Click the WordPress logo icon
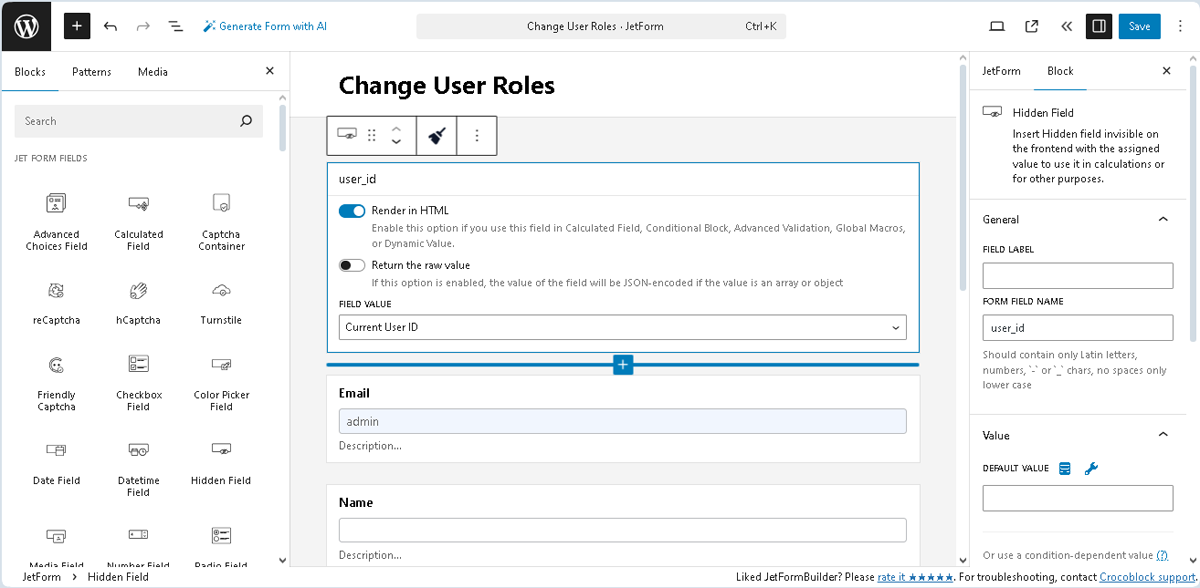Image resolution: width=1200 pixels, height=588 pixels. [26, 26]
